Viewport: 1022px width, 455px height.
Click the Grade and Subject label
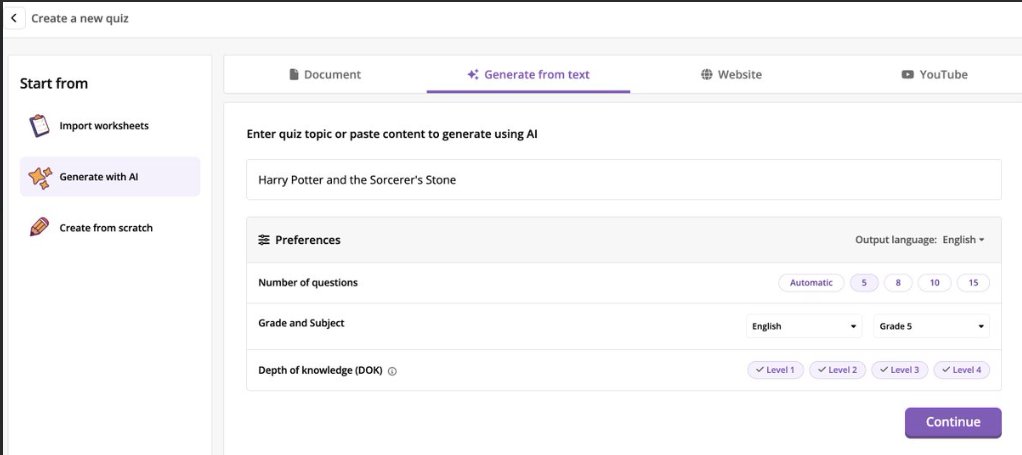(301, 323)
